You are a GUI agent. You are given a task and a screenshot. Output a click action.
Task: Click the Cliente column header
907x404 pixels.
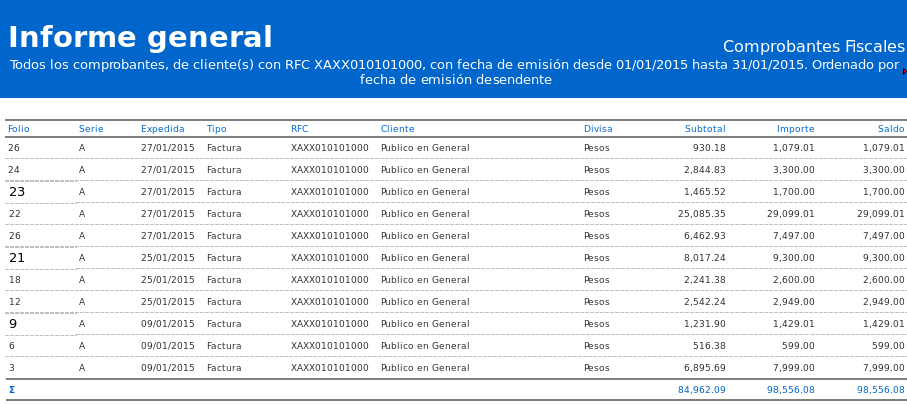point(397,129)
